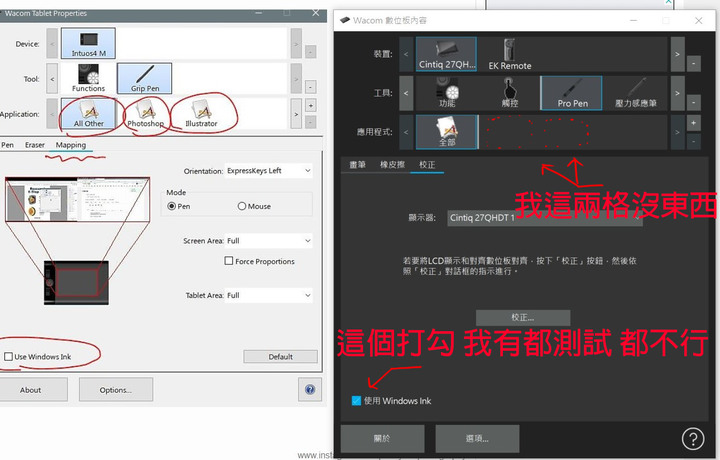Click the About button

[x=30, y=390]
